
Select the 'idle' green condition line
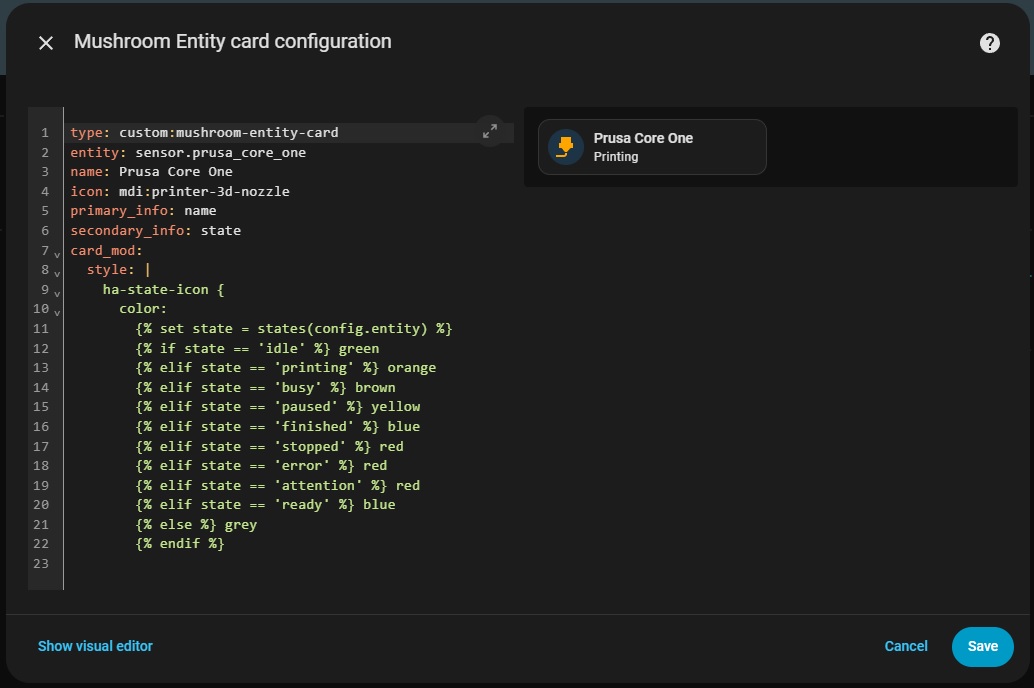click(x=257, y=348)
